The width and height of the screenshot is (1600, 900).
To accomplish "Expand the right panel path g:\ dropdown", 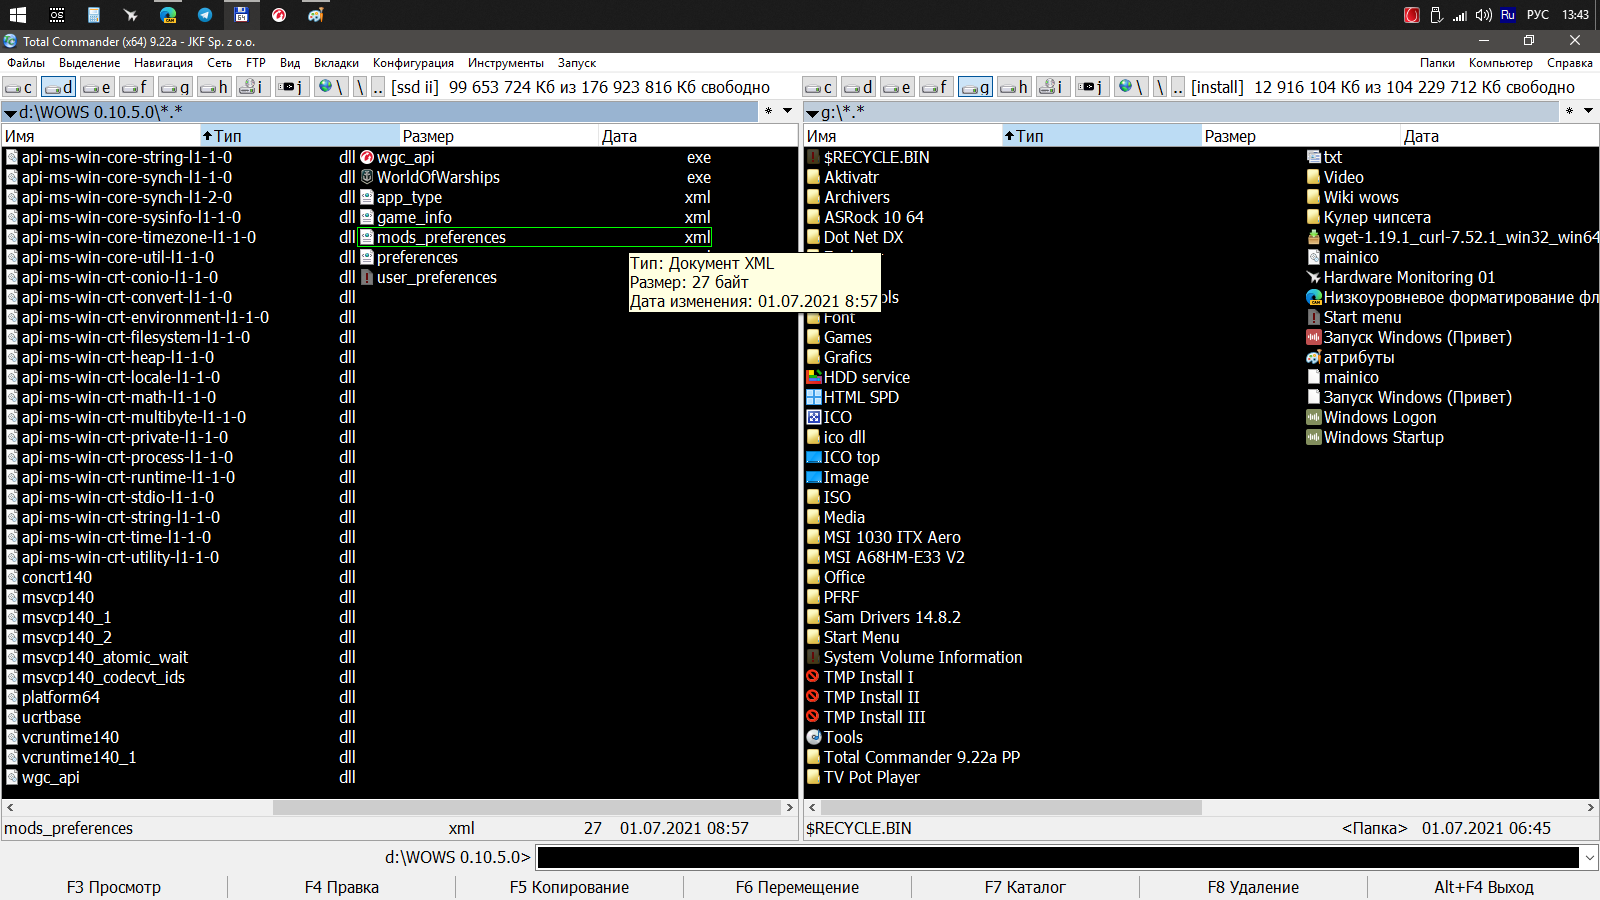I will [x=812, y=113].
